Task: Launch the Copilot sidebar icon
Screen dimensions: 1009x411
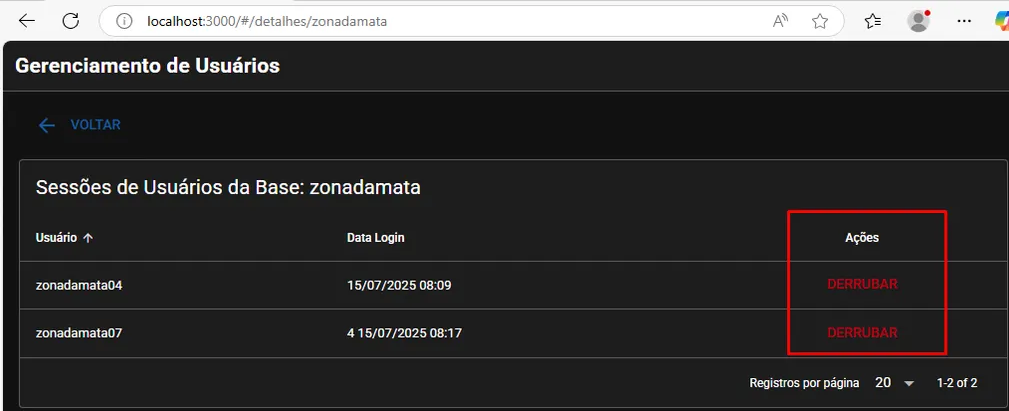Action: tap(1001, 20)
